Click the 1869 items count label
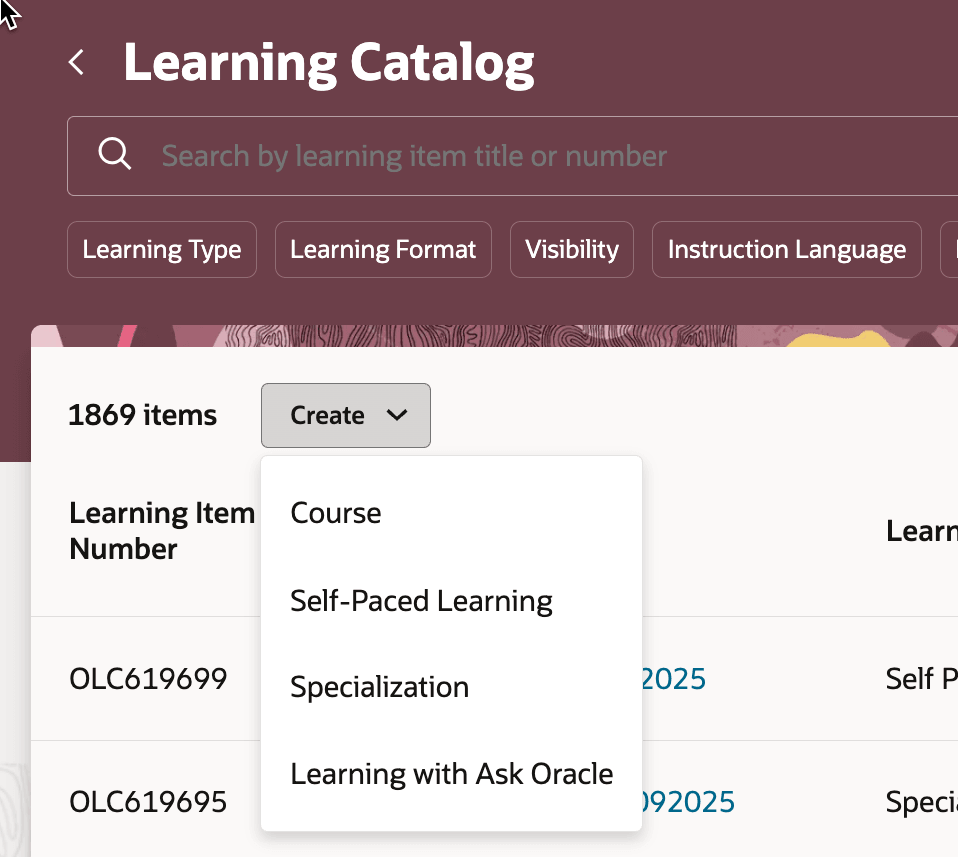This screenshot has height=857, width=958. click(142, 414)
